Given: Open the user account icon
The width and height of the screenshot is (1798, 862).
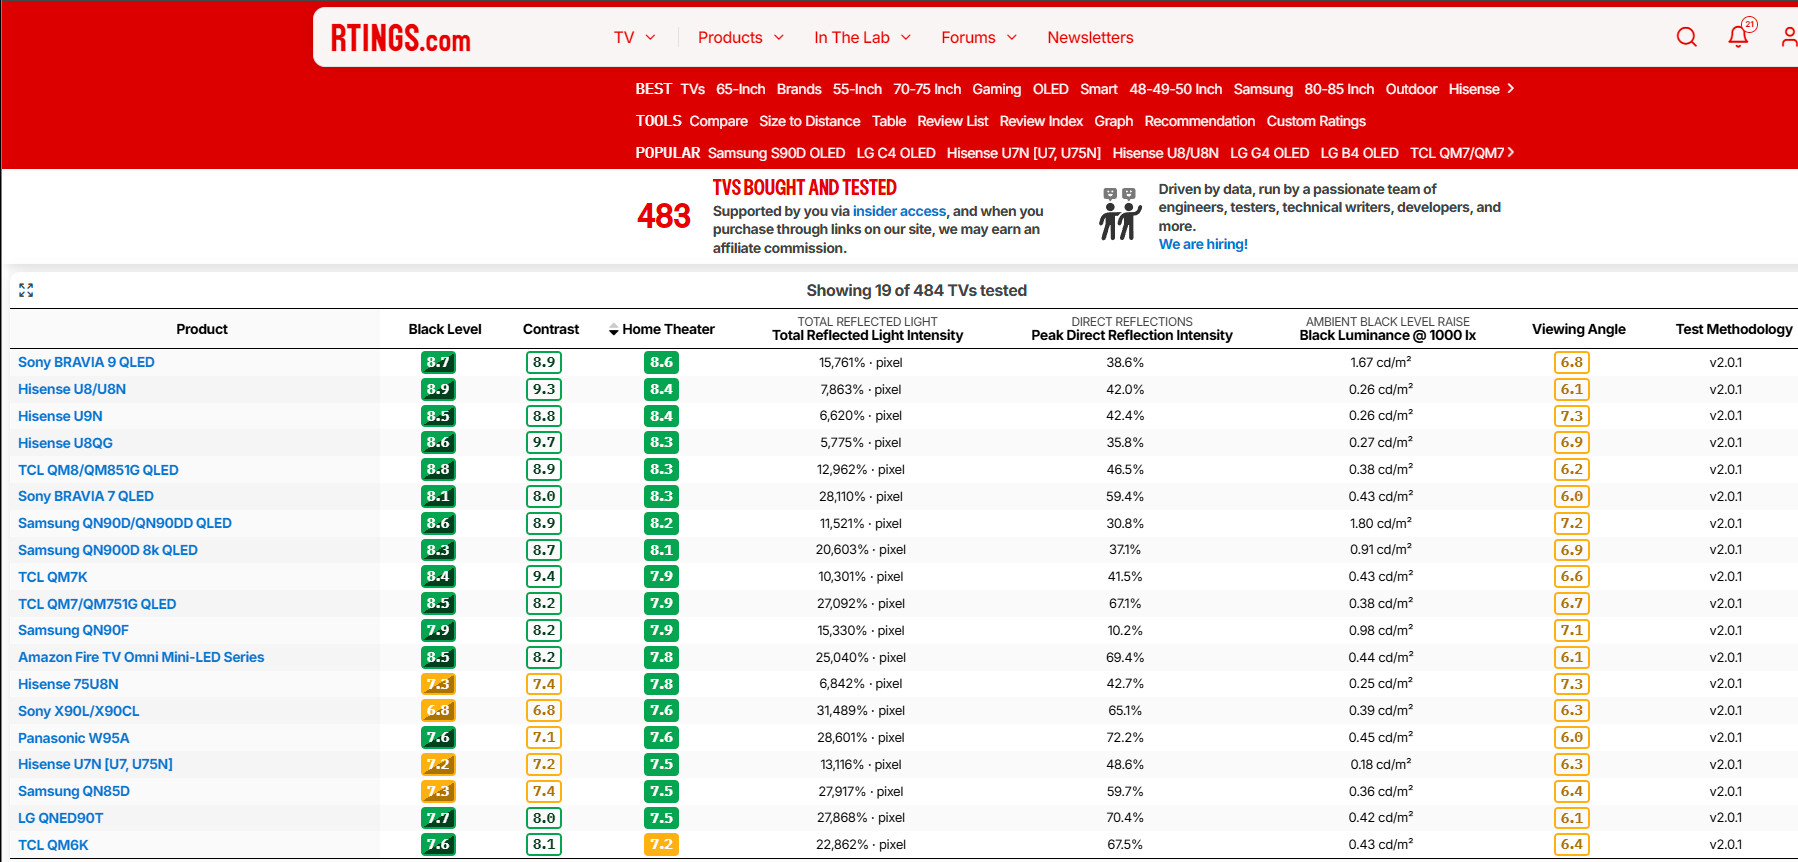Looking at the screenshot, I should 1788,37.
